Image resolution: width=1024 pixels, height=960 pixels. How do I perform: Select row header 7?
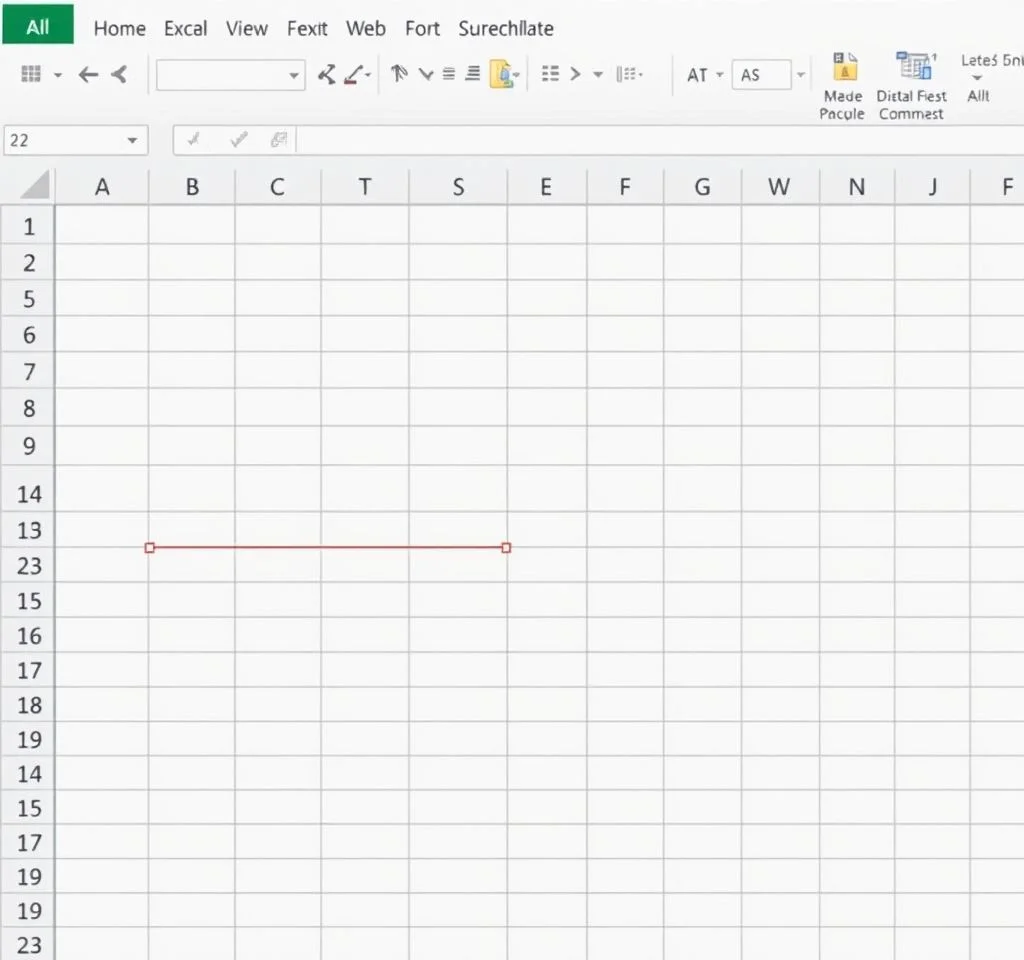point(29,372)
